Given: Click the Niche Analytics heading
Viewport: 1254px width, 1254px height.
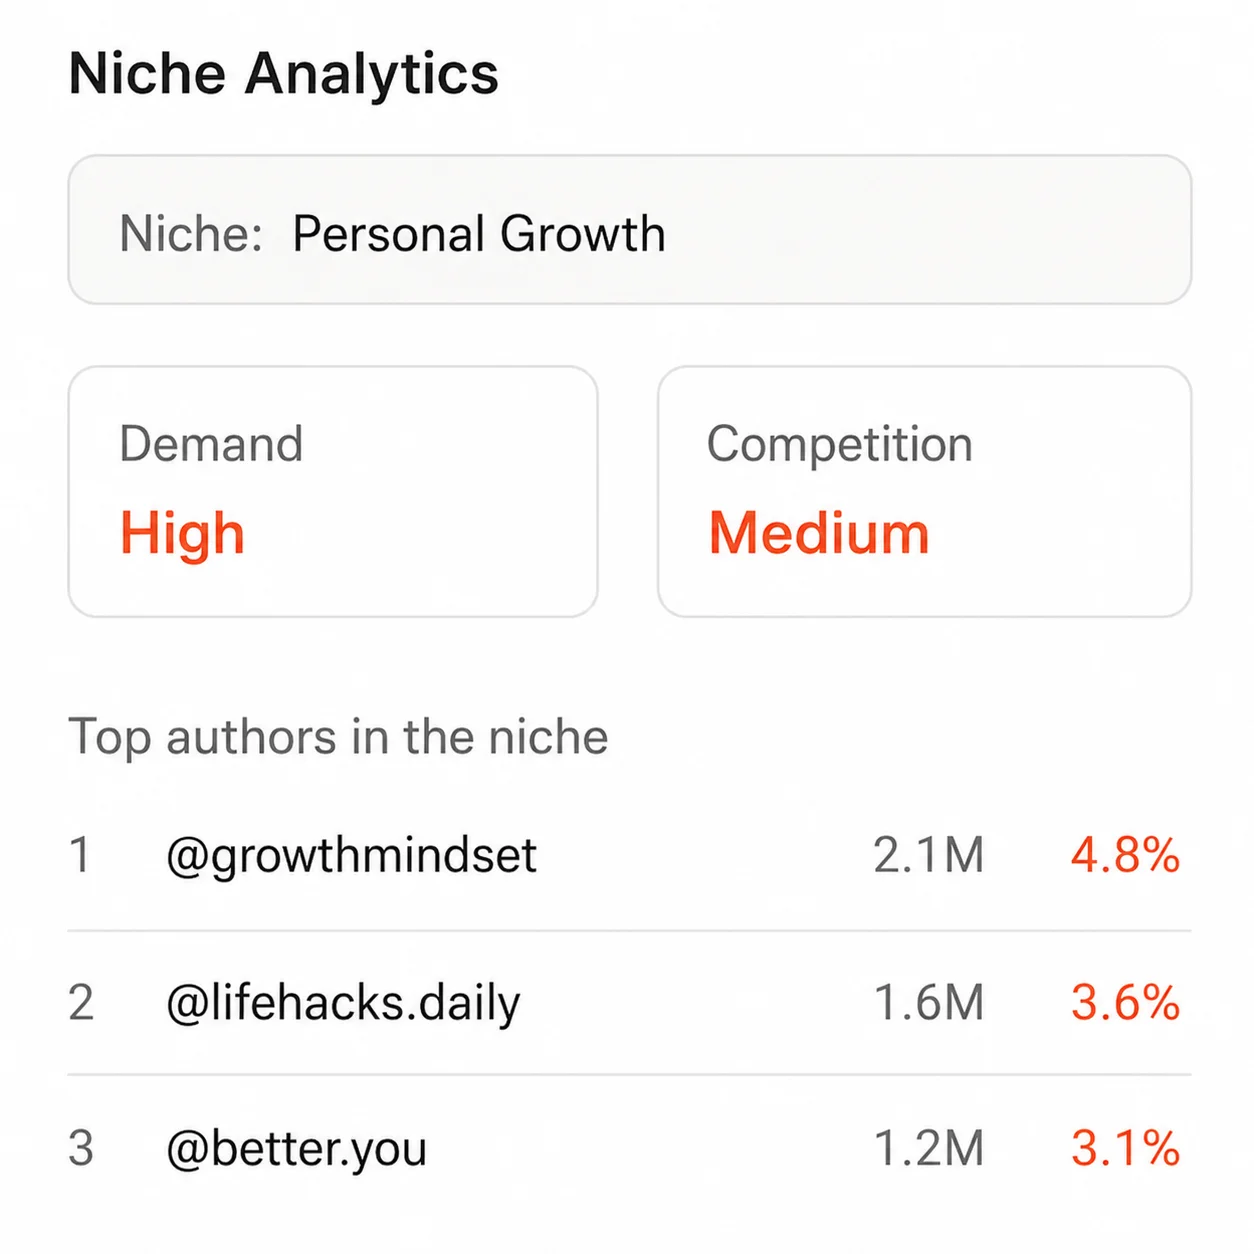Looking at the screenshot, I should (x=283, y=72).
